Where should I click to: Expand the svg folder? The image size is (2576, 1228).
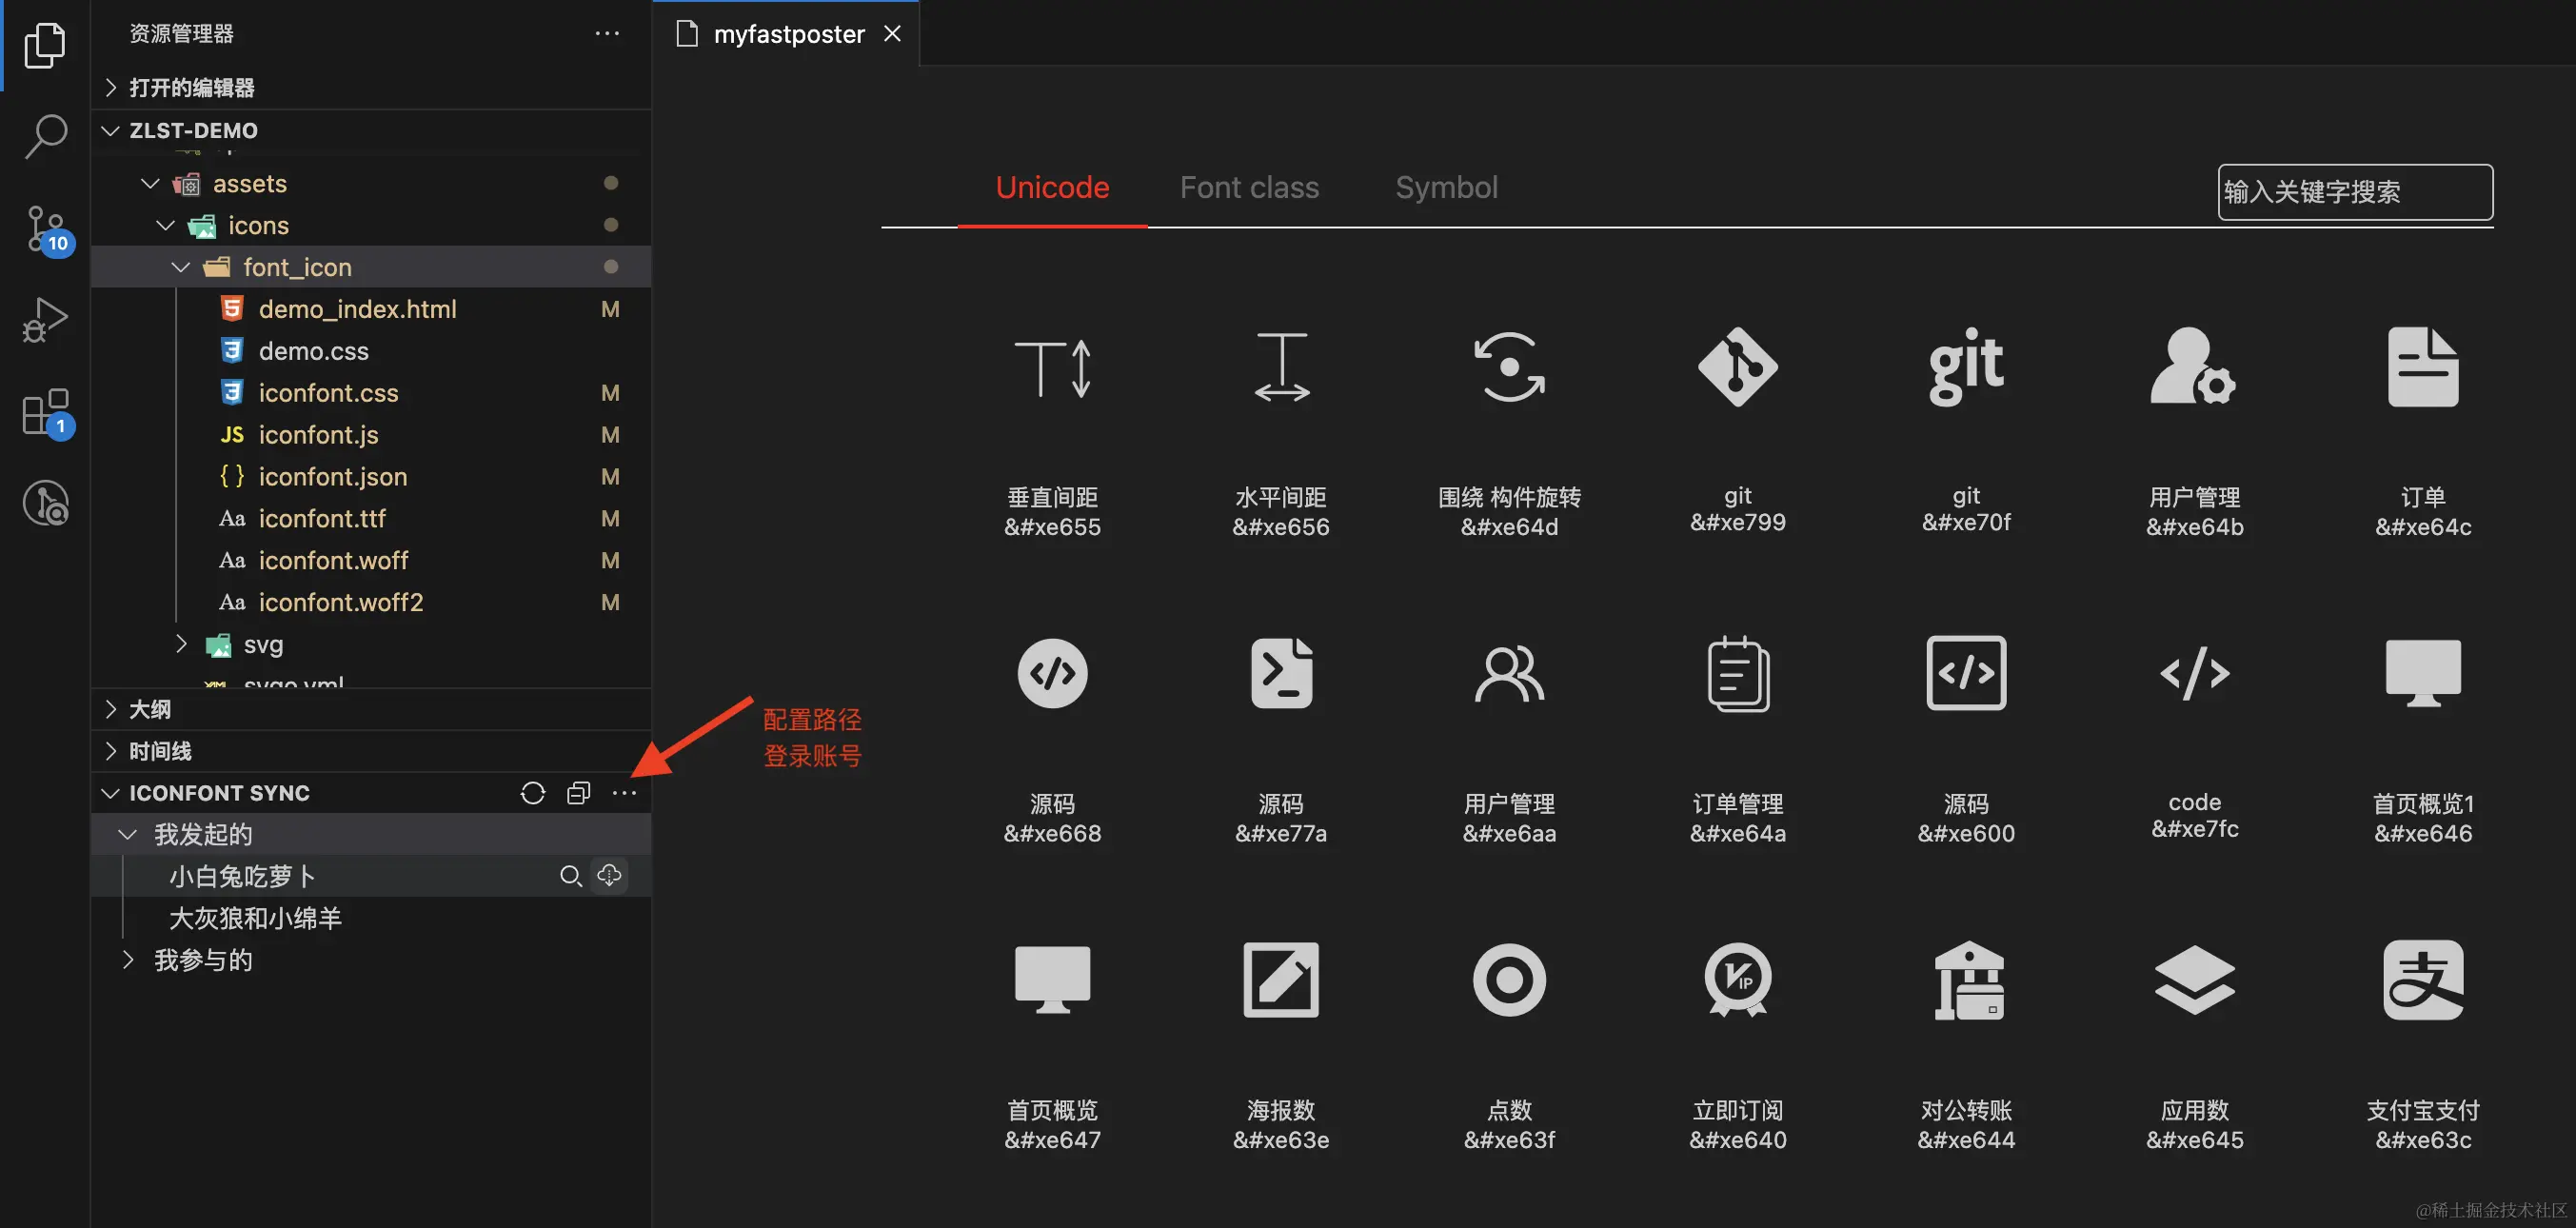(181, 644)
